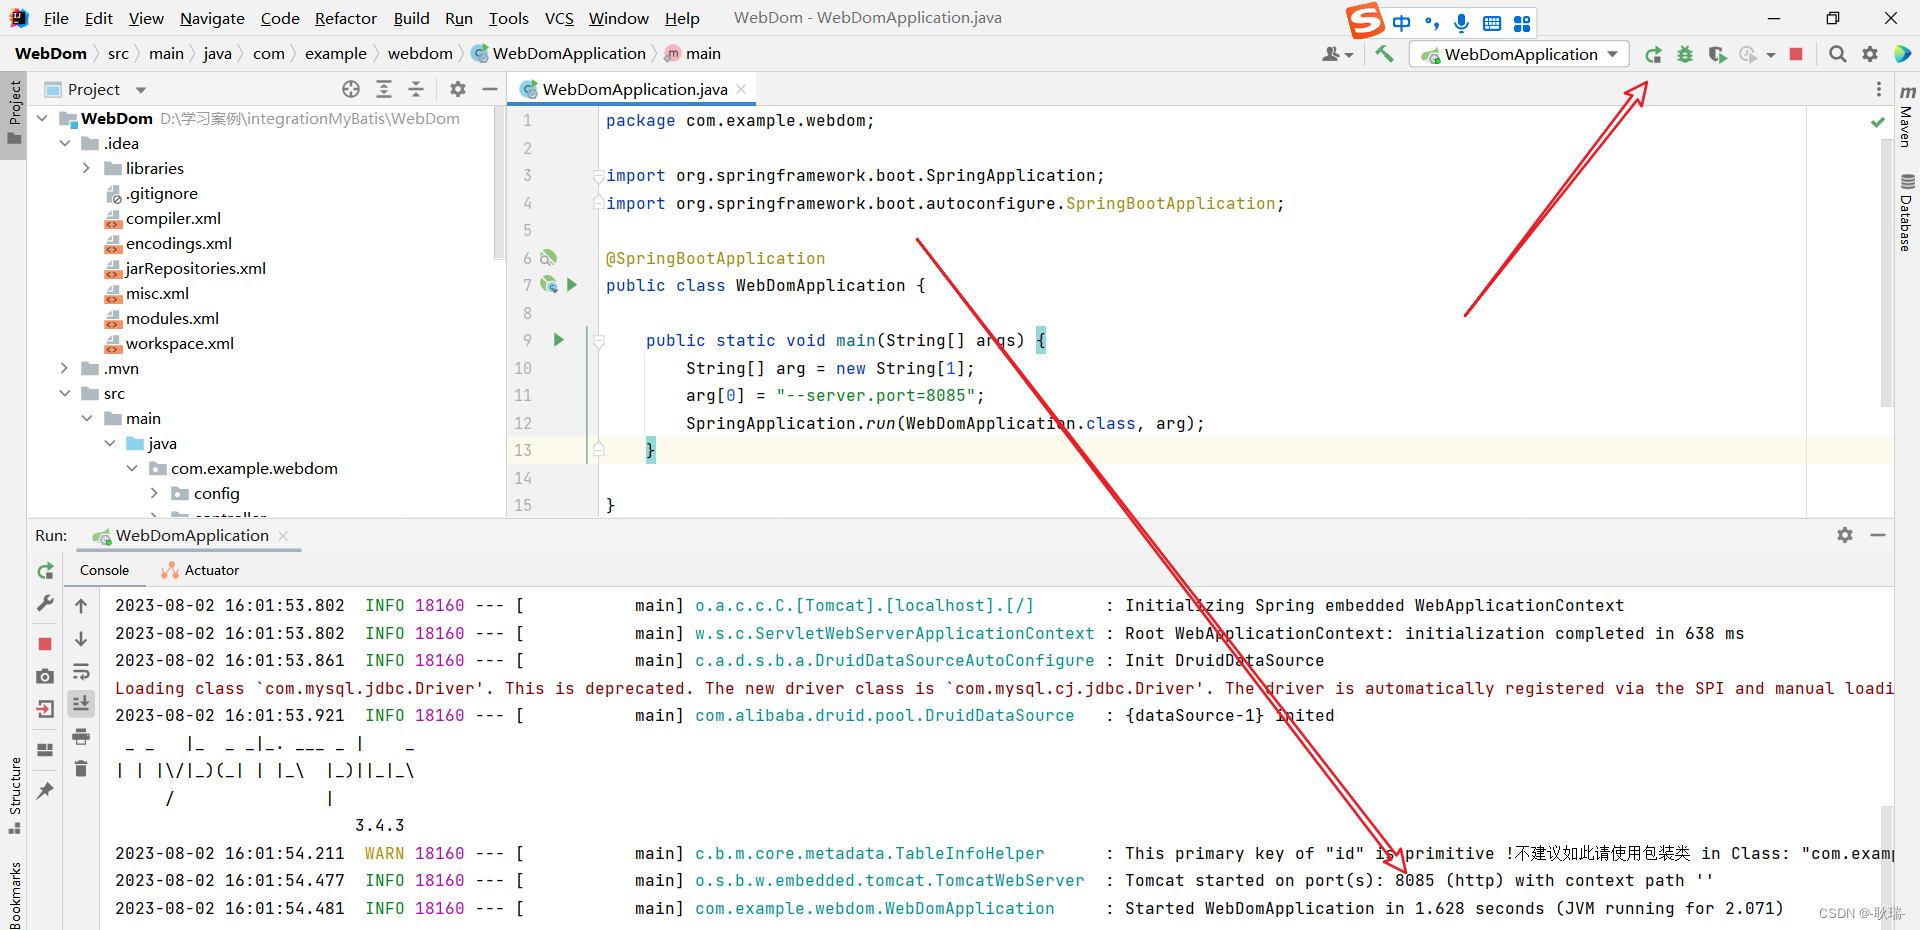Viewport: 1920px width, 930px height.
Task: Click main method breadcrumb
Action: tap(692, 54)
